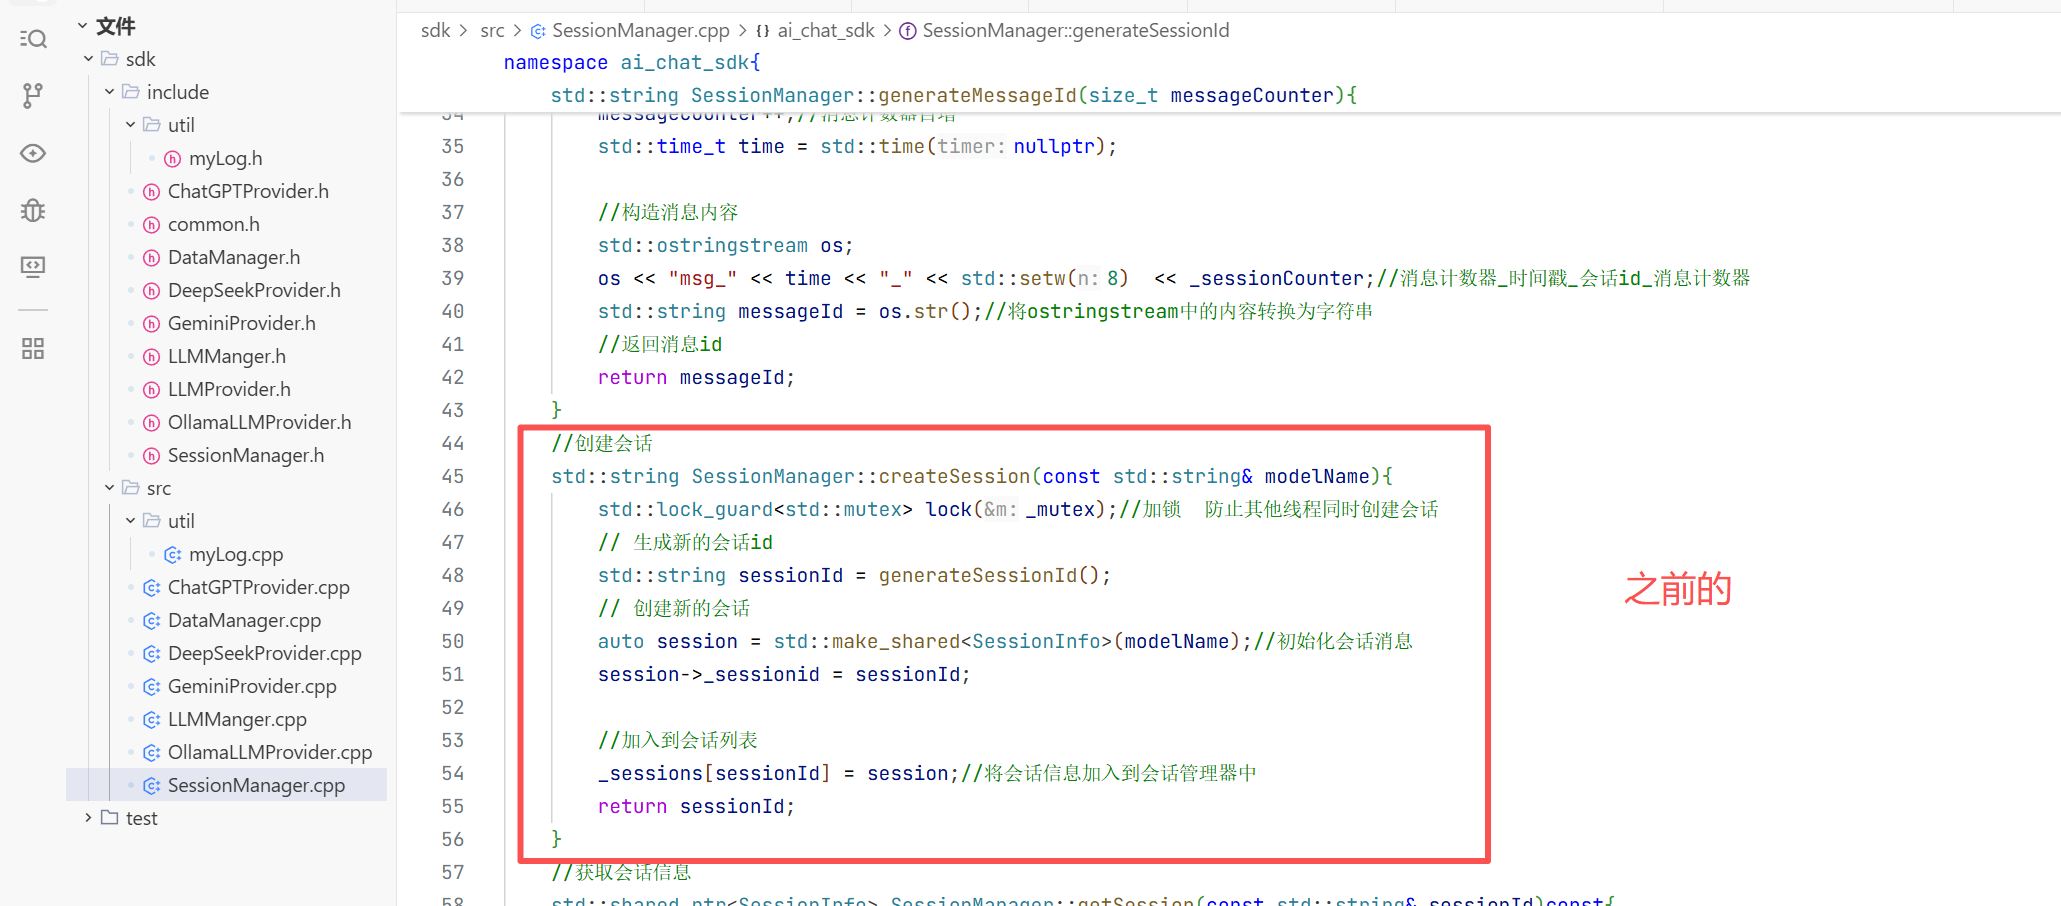The width and height of the screenshot is (2061, 906).
Task: Open common.h file
Action: coord(213,224)
